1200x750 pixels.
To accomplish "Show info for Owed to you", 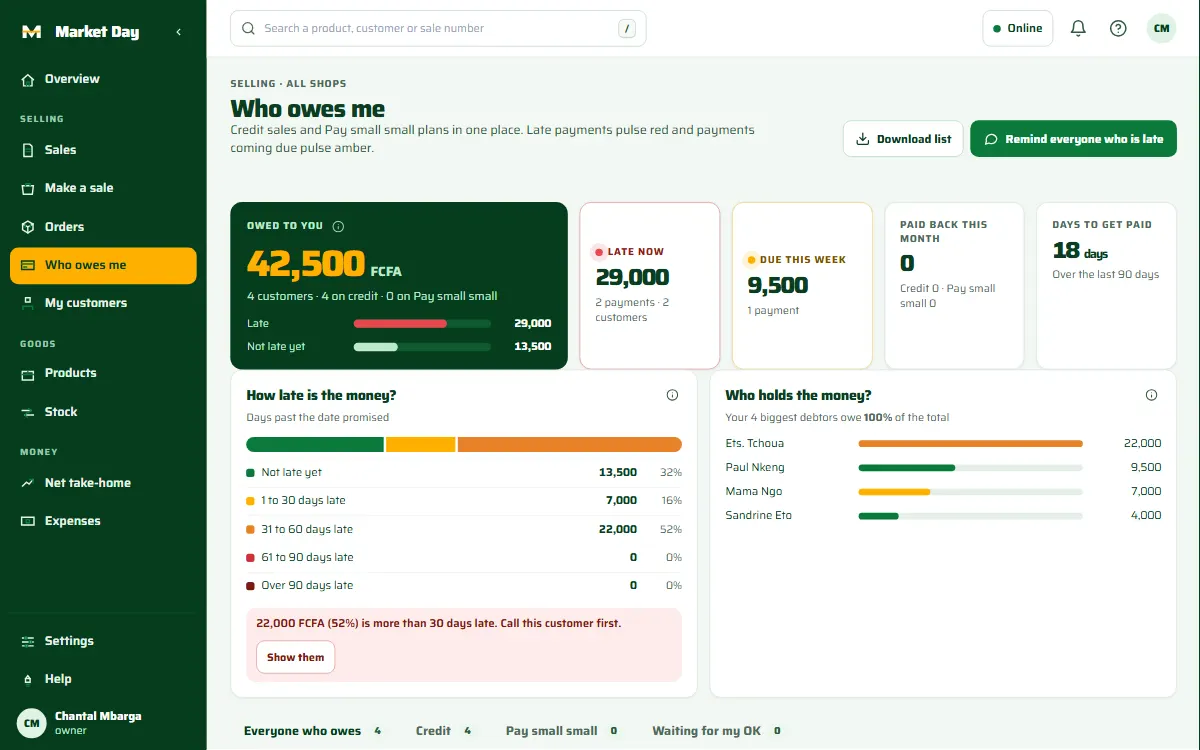I will (x=338, y=226).
